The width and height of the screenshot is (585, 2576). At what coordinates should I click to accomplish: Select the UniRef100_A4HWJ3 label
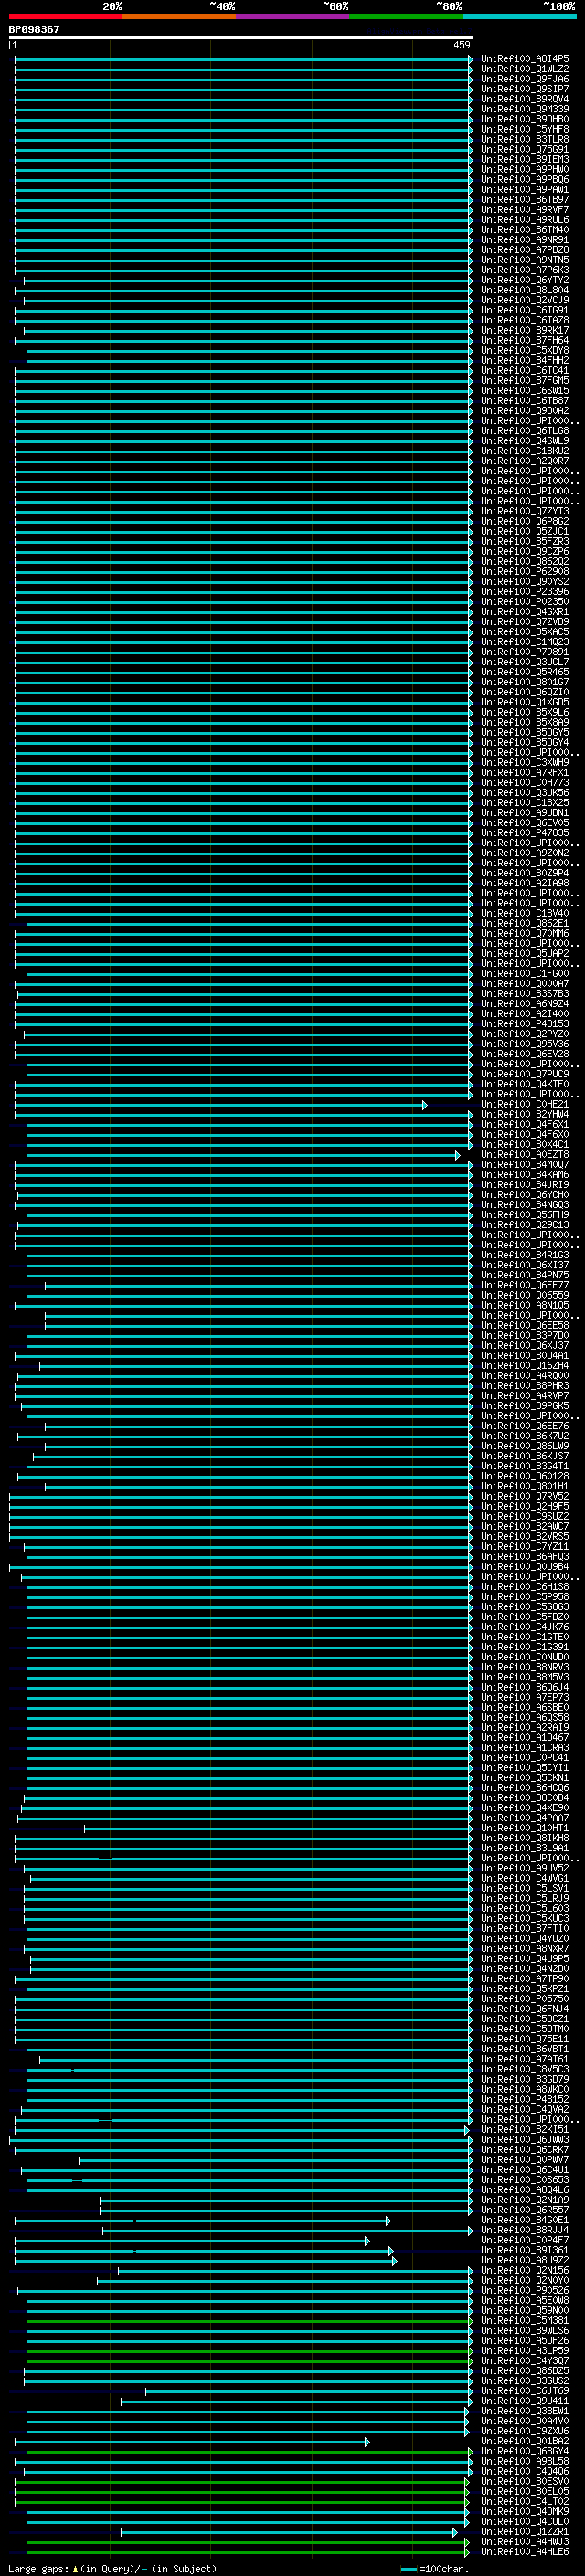[x=524, y=2541]
